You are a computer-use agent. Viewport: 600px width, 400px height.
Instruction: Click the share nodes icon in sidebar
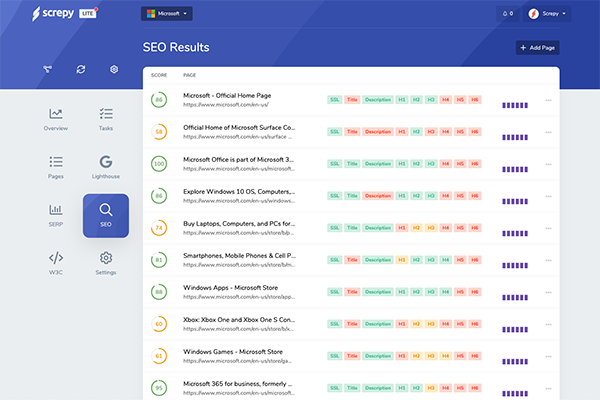click(x=47, y=69)
